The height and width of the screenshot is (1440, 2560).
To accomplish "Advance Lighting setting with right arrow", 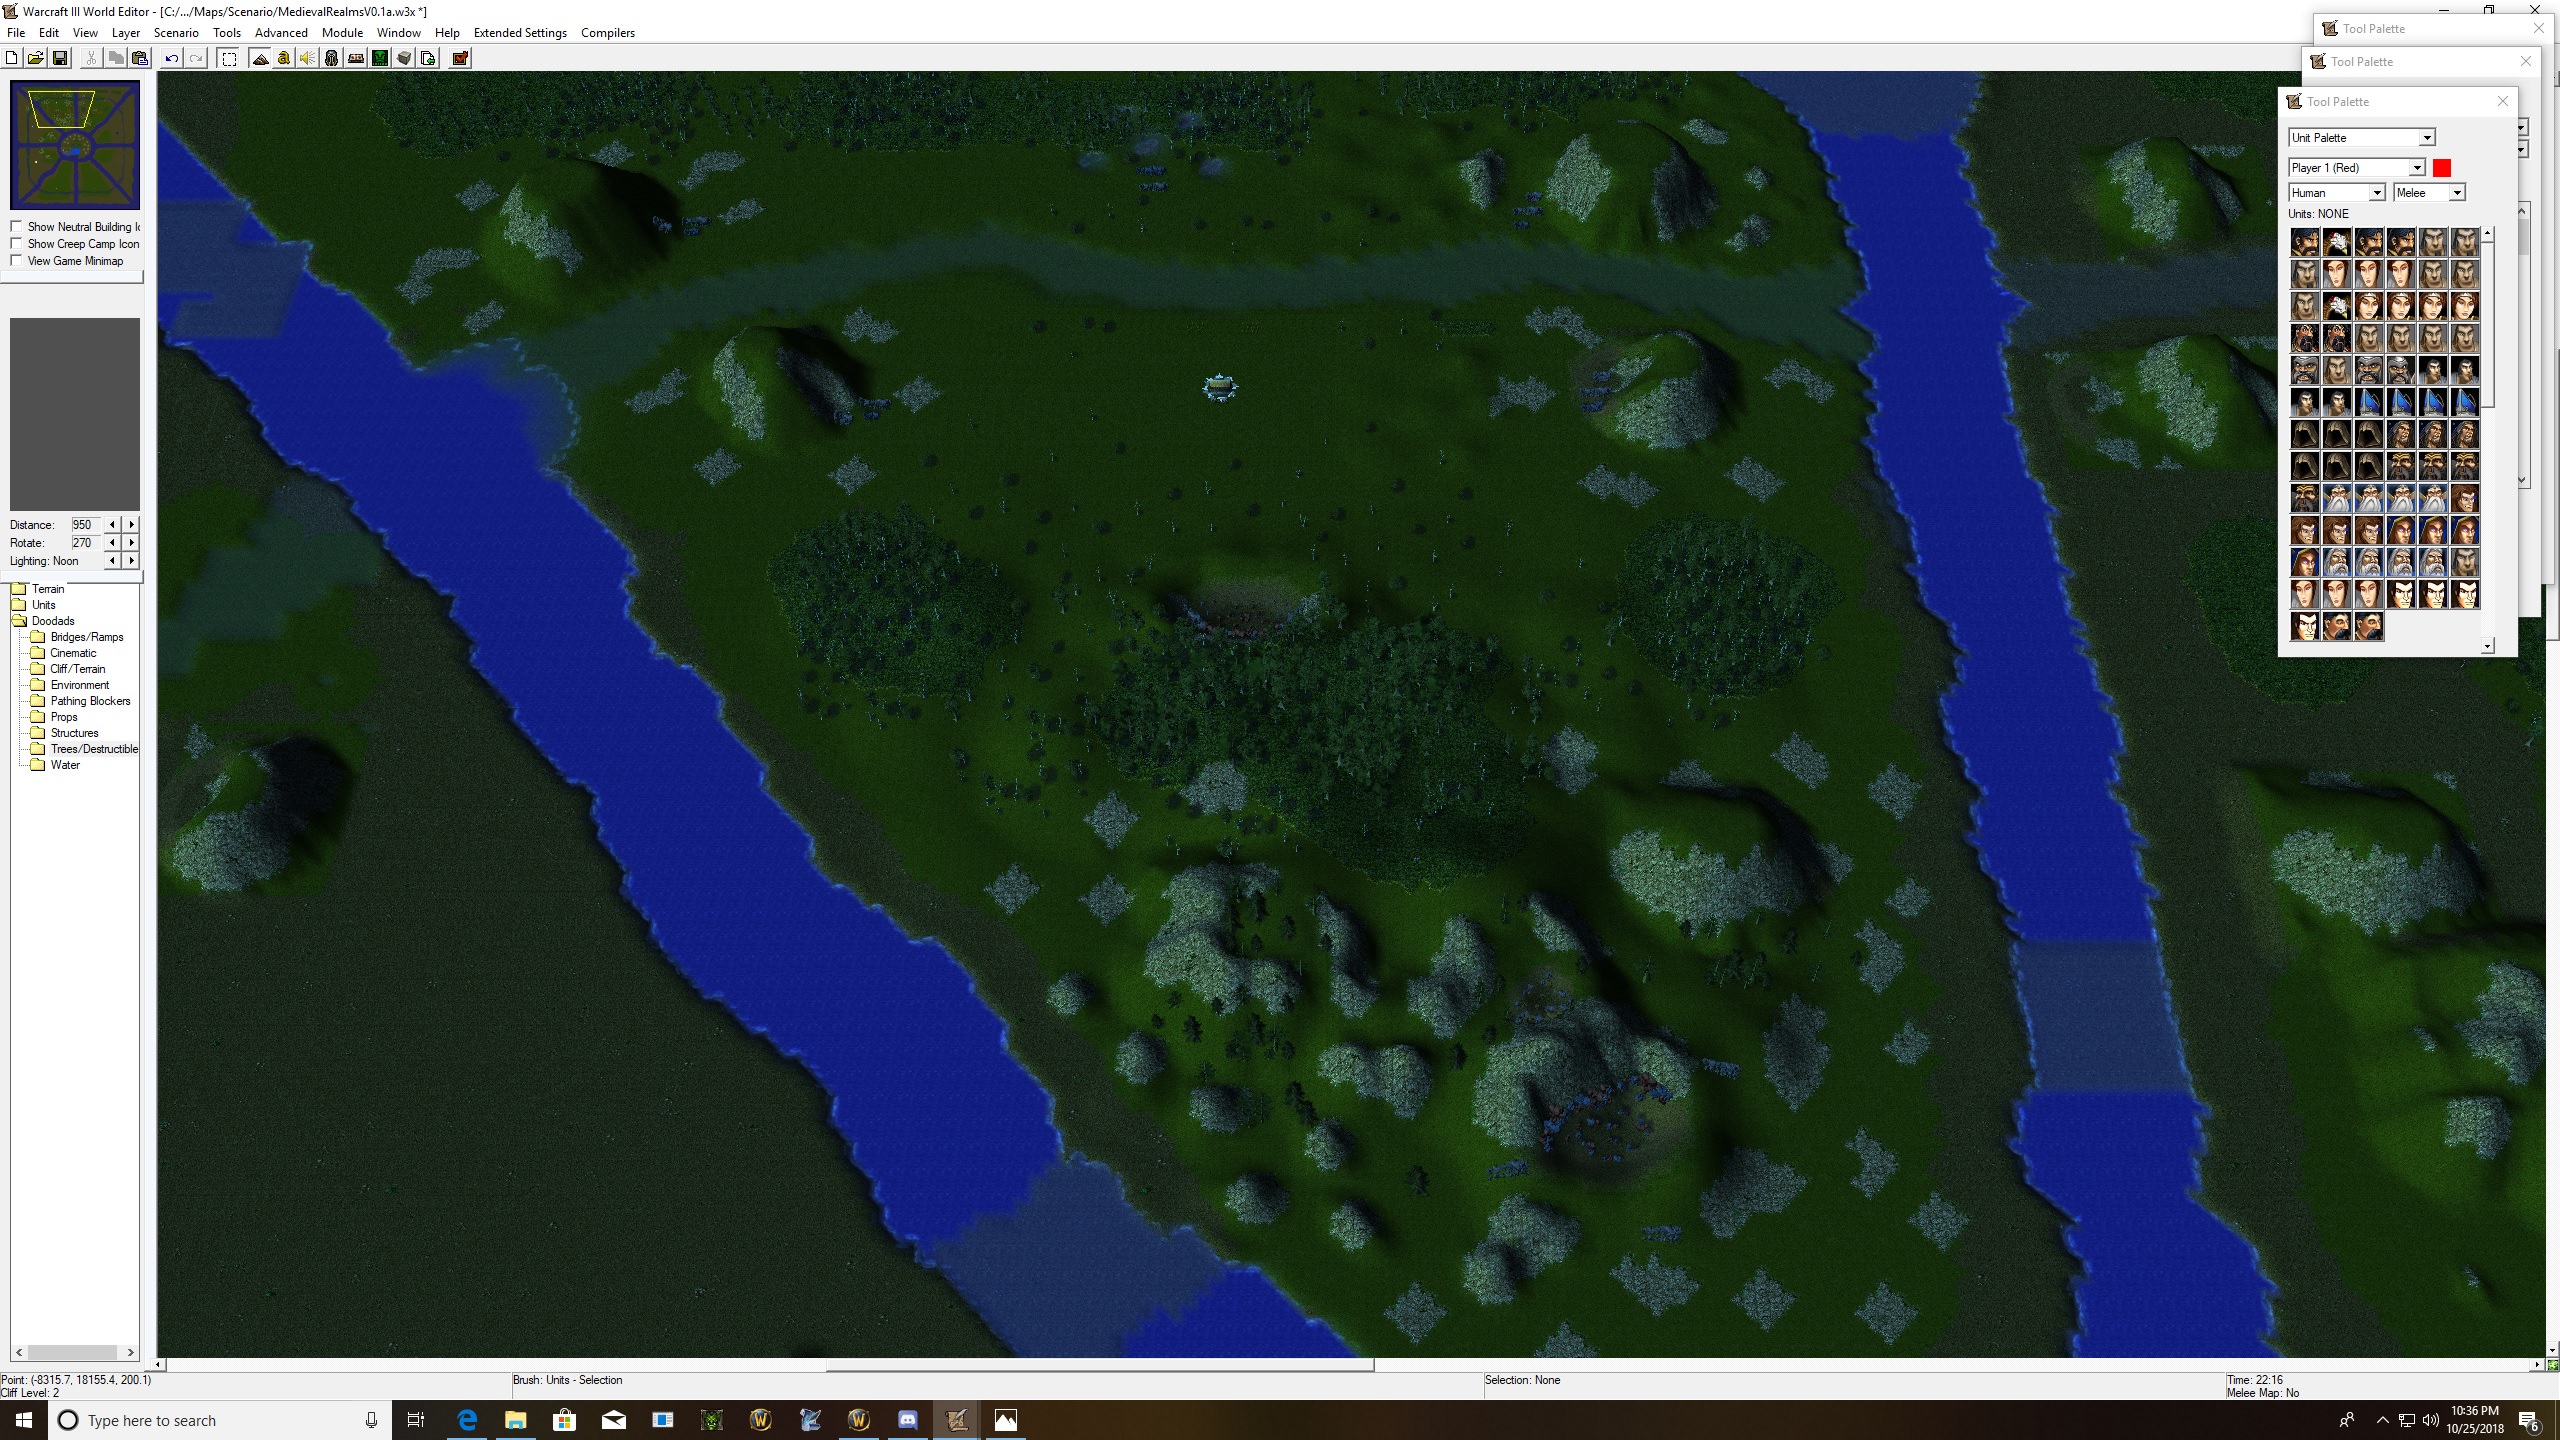I will pyautogui.click(x=131, y=561).
